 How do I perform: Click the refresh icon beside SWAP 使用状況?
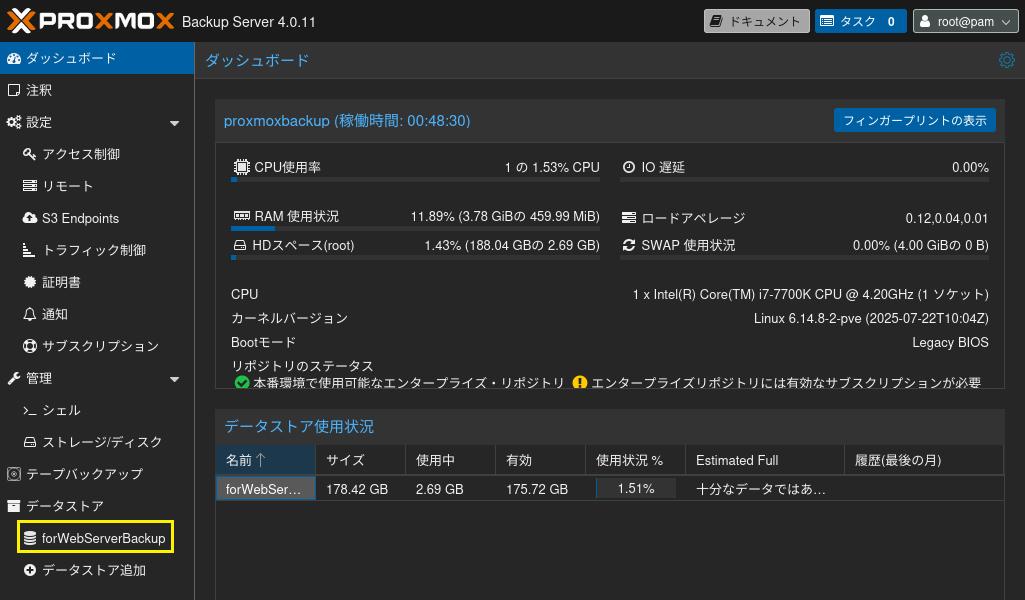point(629,245)
